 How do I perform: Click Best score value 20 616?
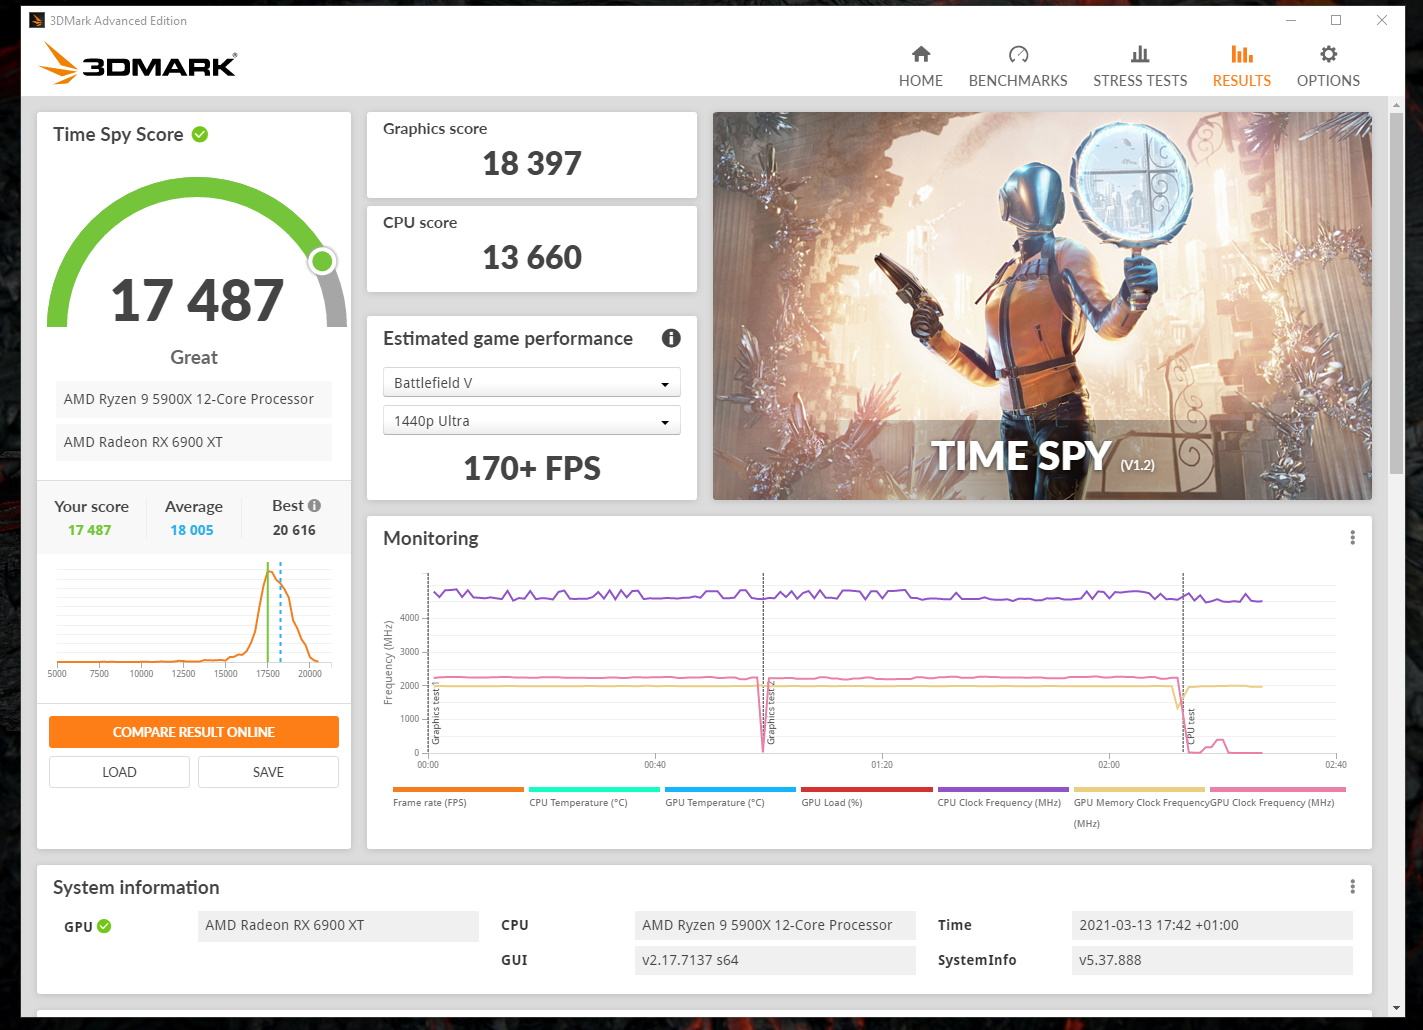(x=294, y=530)
